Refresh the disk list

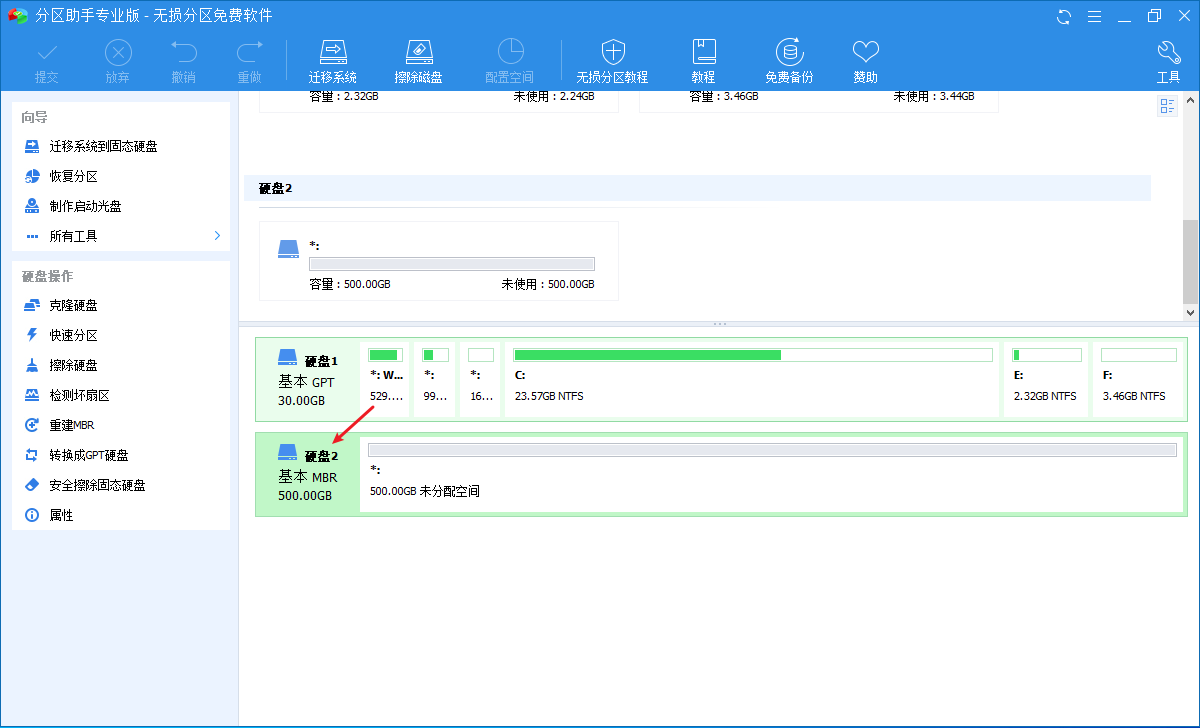pyautogui.click(x=1062, y=16)
